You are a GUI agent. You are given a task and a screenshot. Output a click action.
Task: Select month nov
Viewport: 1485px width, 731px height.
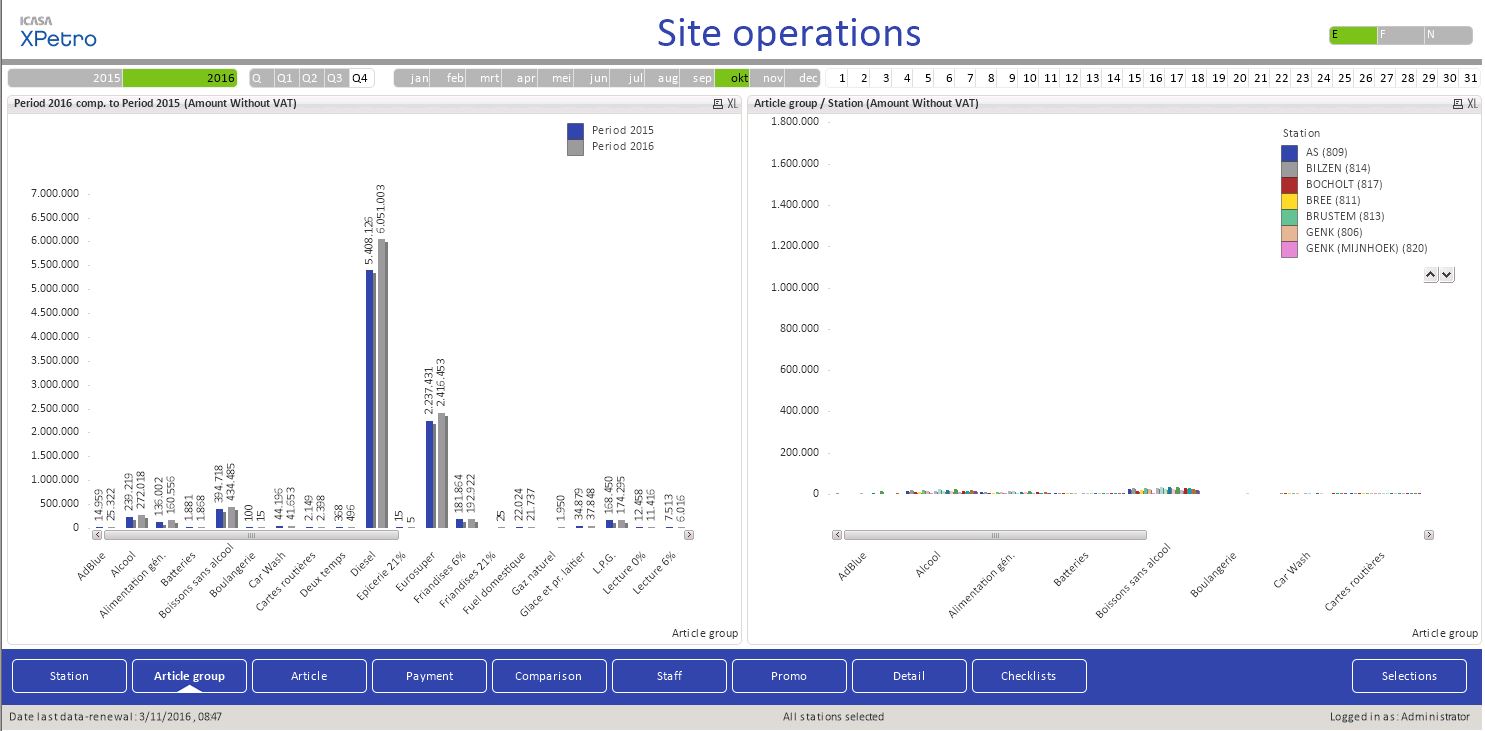coord(767,78)
